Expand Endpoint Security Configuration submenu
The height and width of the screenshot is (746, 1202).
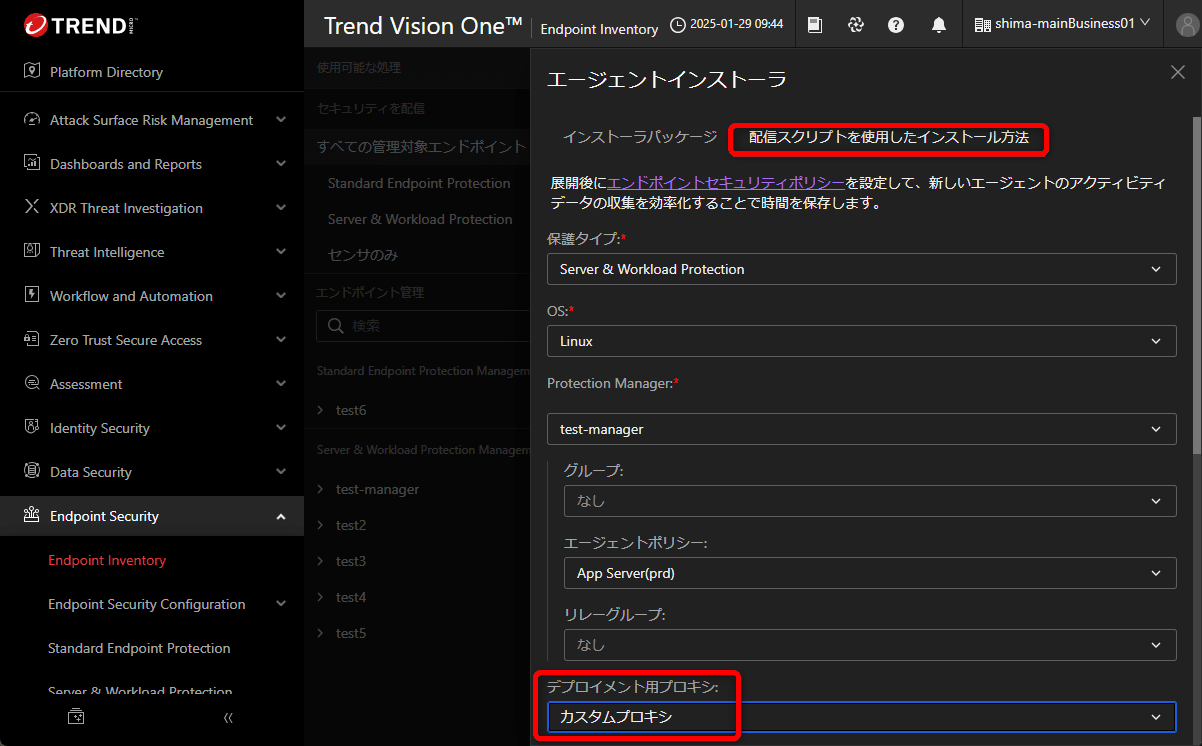tap(281, 604)
